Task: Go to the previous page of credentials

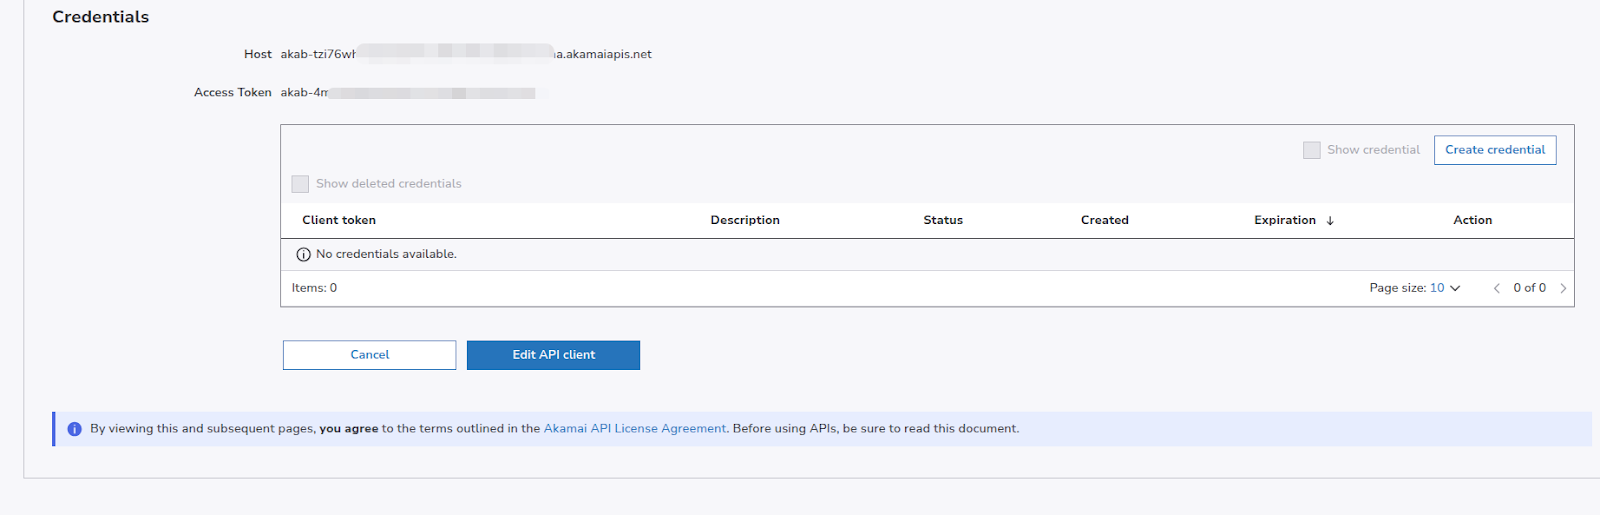Action: 1496,288
